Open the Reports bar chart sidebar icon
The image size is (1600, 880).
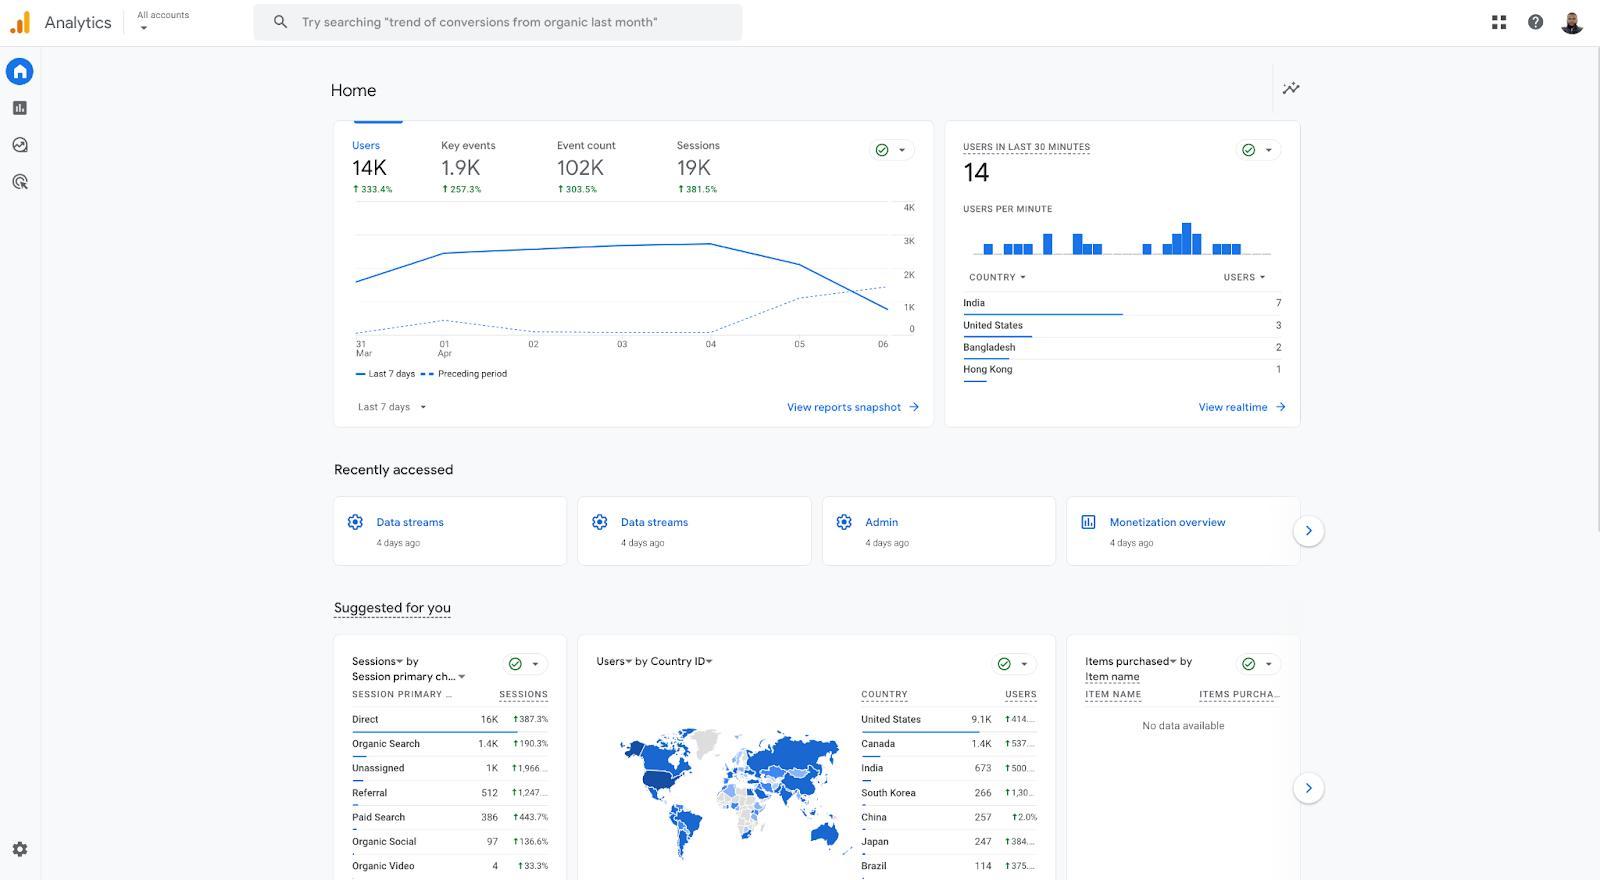click(20, 108)
